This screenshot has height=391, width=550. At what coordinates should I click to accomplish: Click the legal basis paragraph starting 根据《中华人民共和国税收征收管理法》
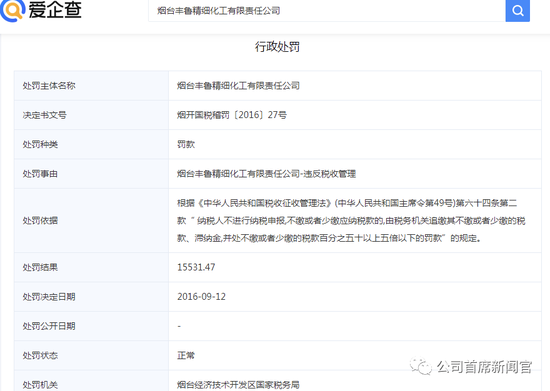click(x=351, y=221)
